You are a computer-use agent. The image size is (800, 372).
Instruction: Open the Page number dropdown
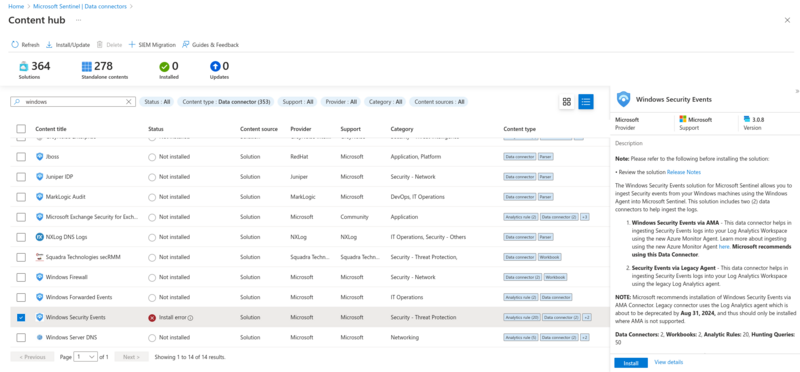click(x=85, y=357)
